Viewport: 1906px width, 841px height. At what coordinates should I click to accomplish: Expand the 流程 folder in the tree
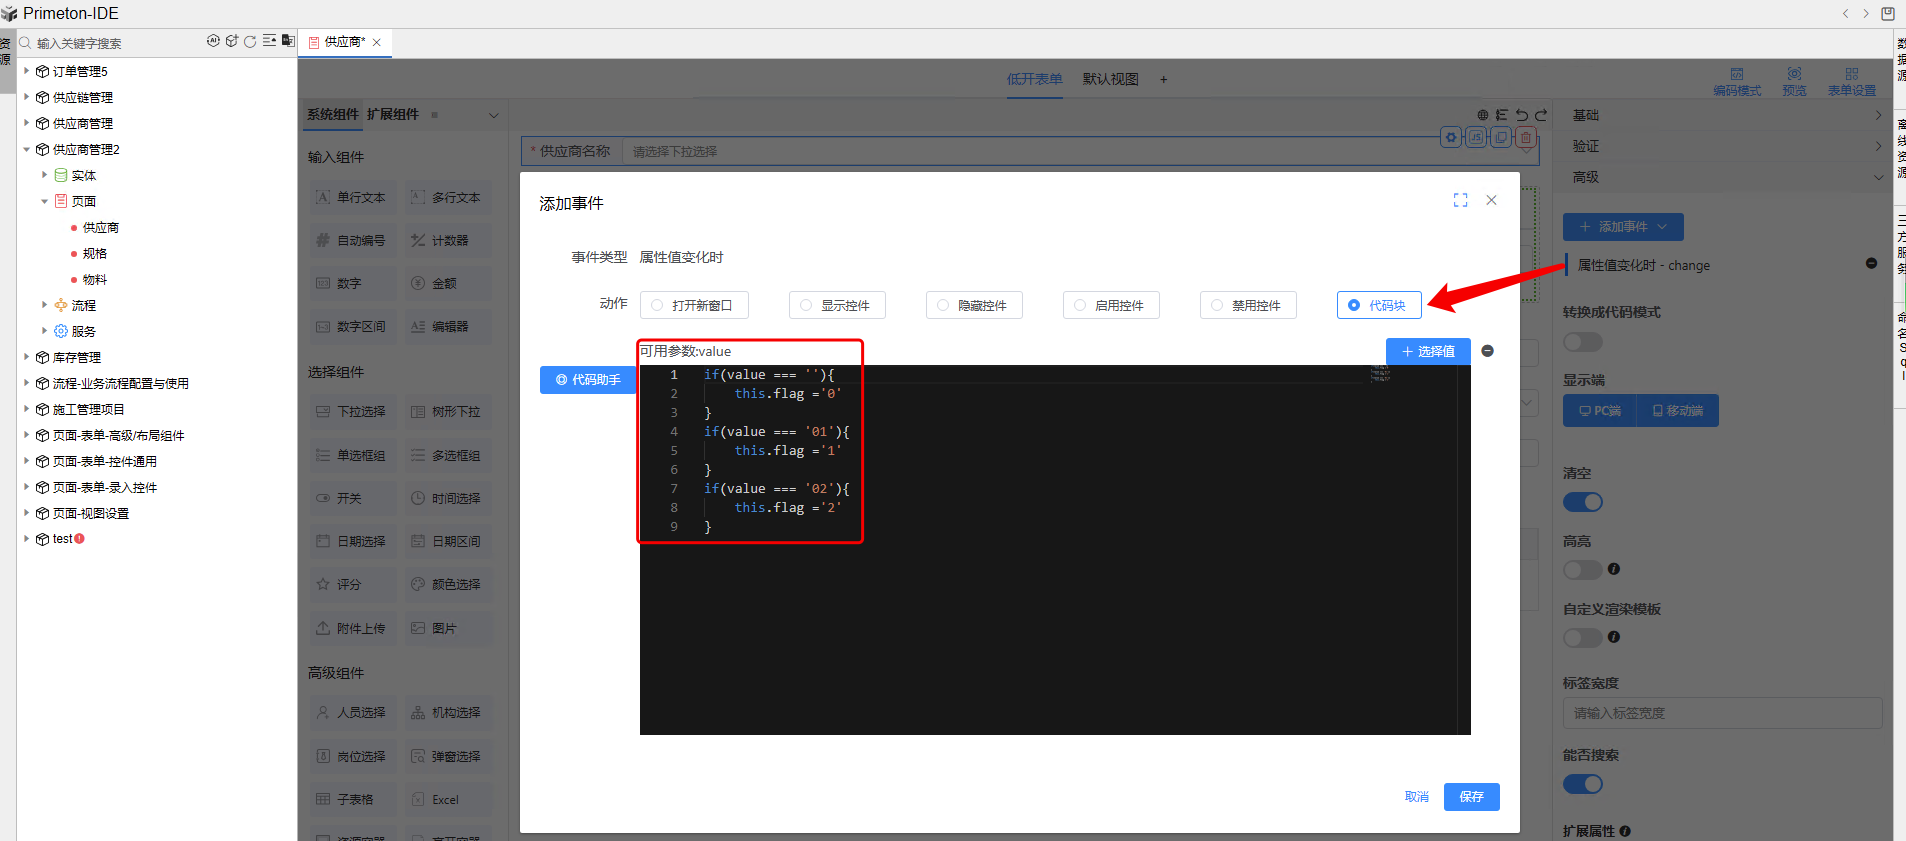tap(44, 305)
